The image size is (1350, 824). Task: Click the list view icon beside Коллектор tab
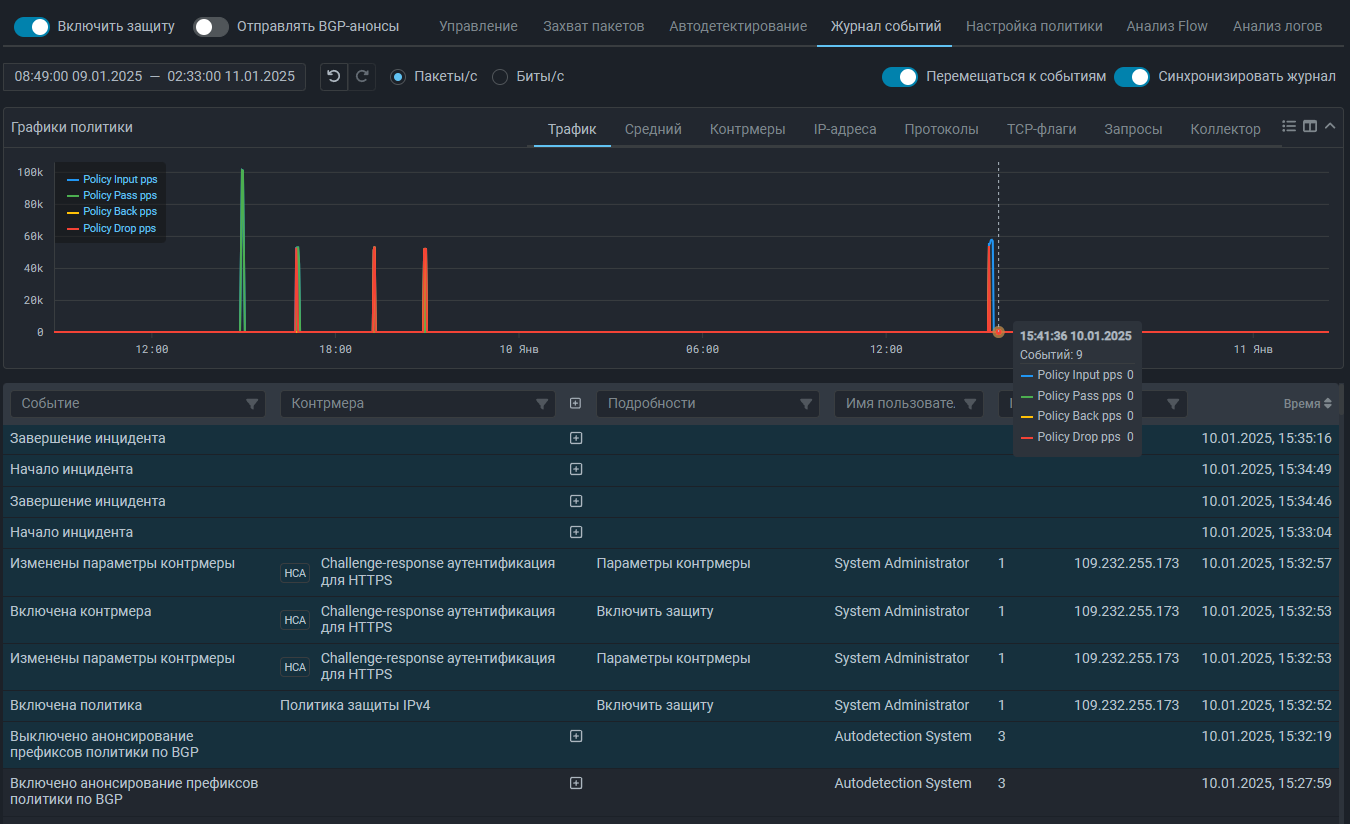point(1289,126)
